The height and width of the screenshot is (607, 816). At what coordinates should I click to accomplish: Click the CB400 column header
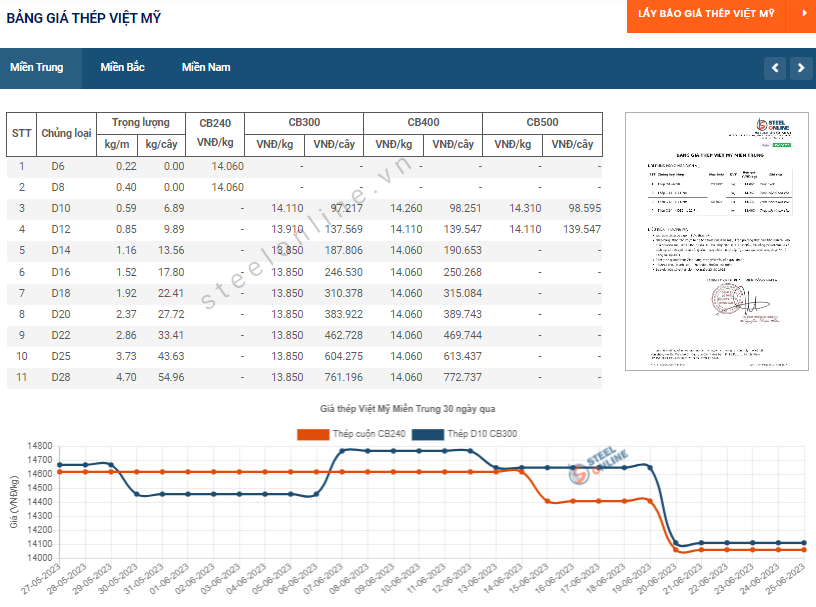pos(423,123)
